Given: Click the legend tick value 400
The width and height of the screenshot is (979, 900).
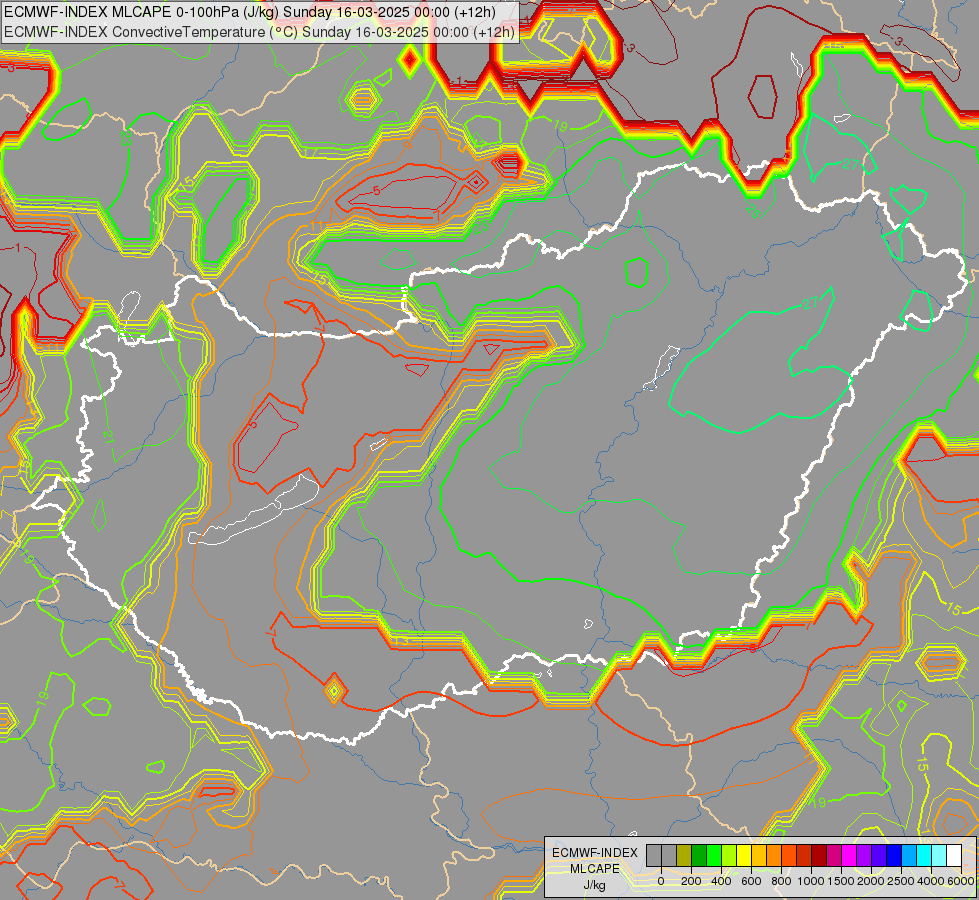Looking at the screenshot, I should (721, 881).
